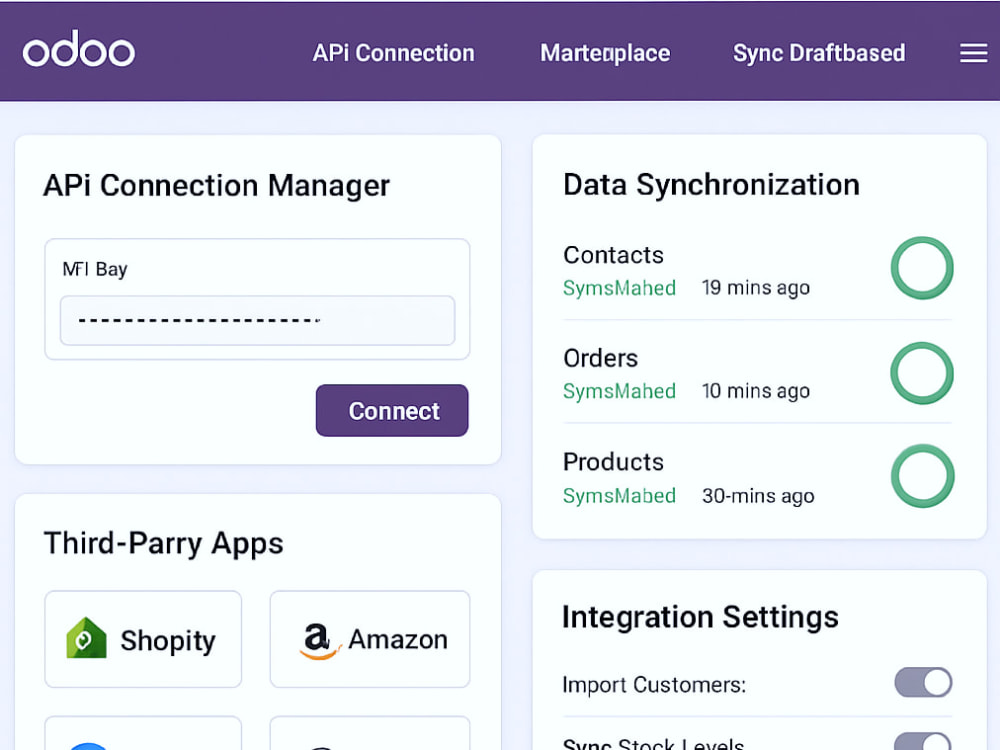The image size is (1000, 750).
Task: Click the 'Orders' row label
Action: pyautogui.click(x=600, y=358)
